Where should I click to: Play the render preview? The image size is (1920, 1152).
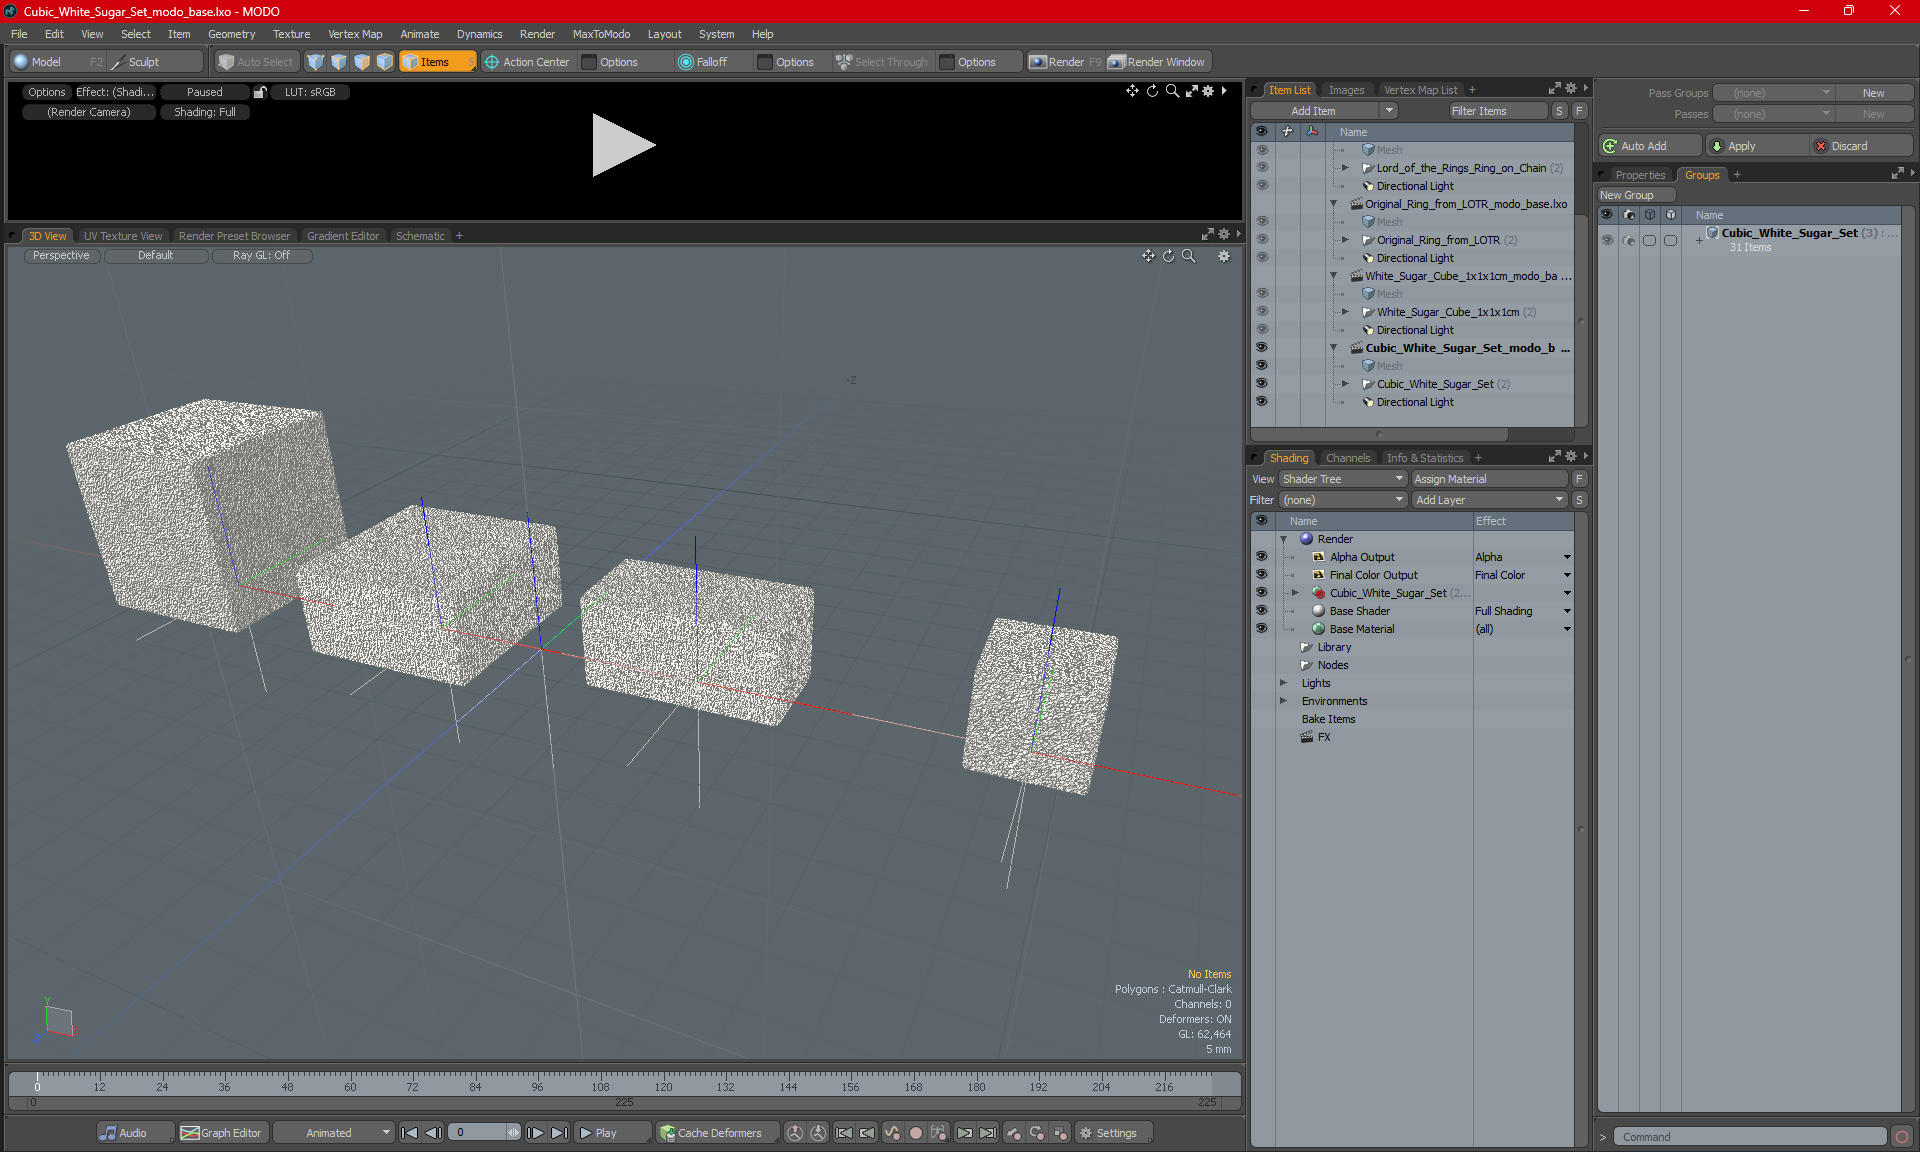(x=623, y=145)
